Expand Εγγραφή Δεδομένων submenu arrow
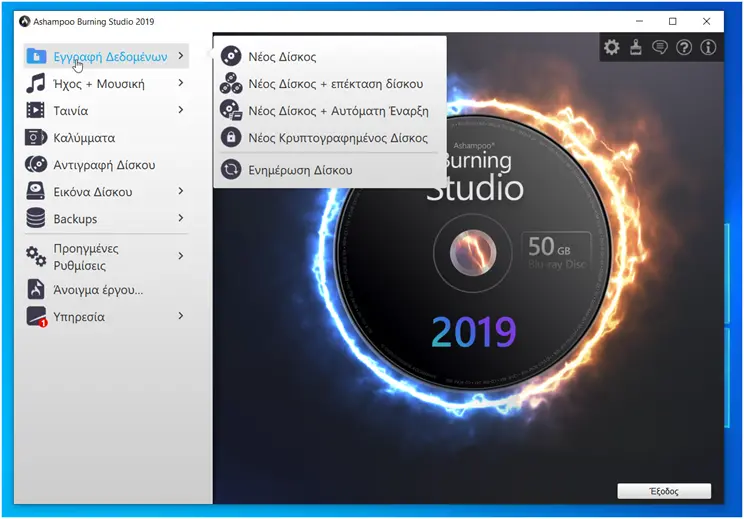 pyautogui.click(x=181, y=56)
